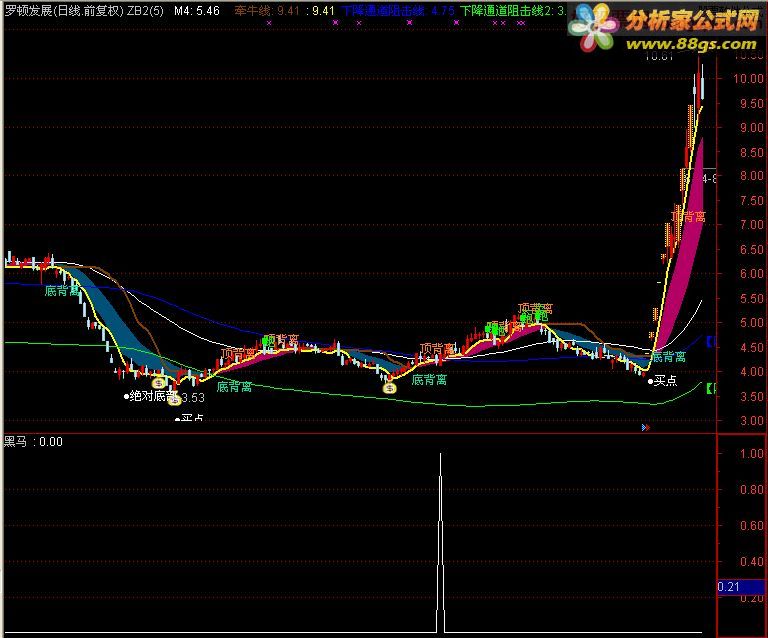This screenshot has width=768, height=638.
Task: Click the 5.50 price axis label
Action: tap(751, 299)
